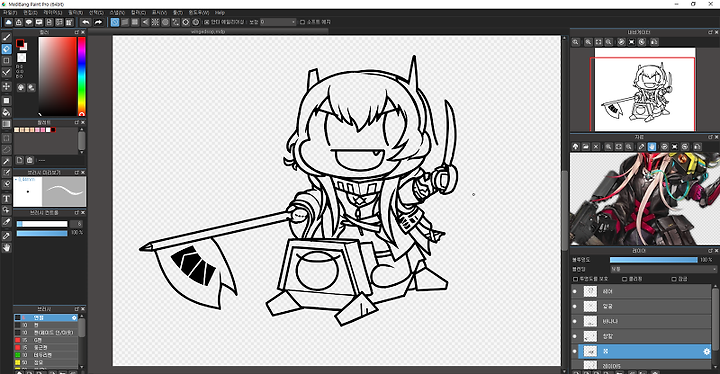The width and height of the screenshot is (720, 374).
Task: Open the 파일 (File) menu
Action: (10, 13)
